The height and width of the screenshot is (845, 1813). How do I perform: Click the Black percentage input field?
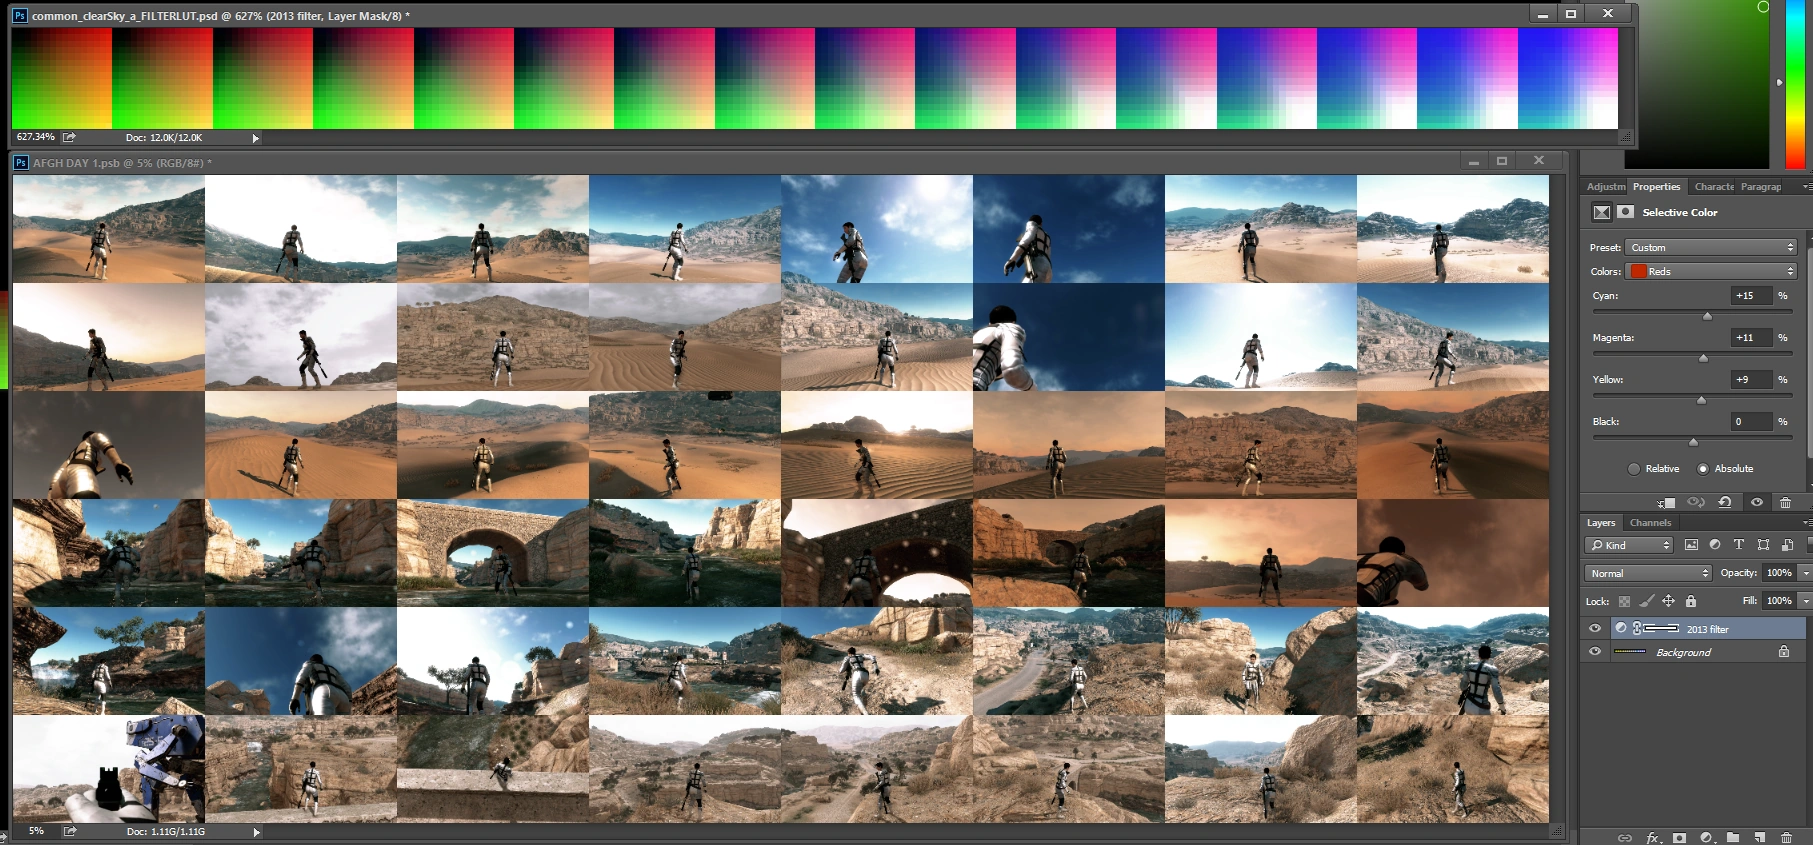click(1751, 422)
